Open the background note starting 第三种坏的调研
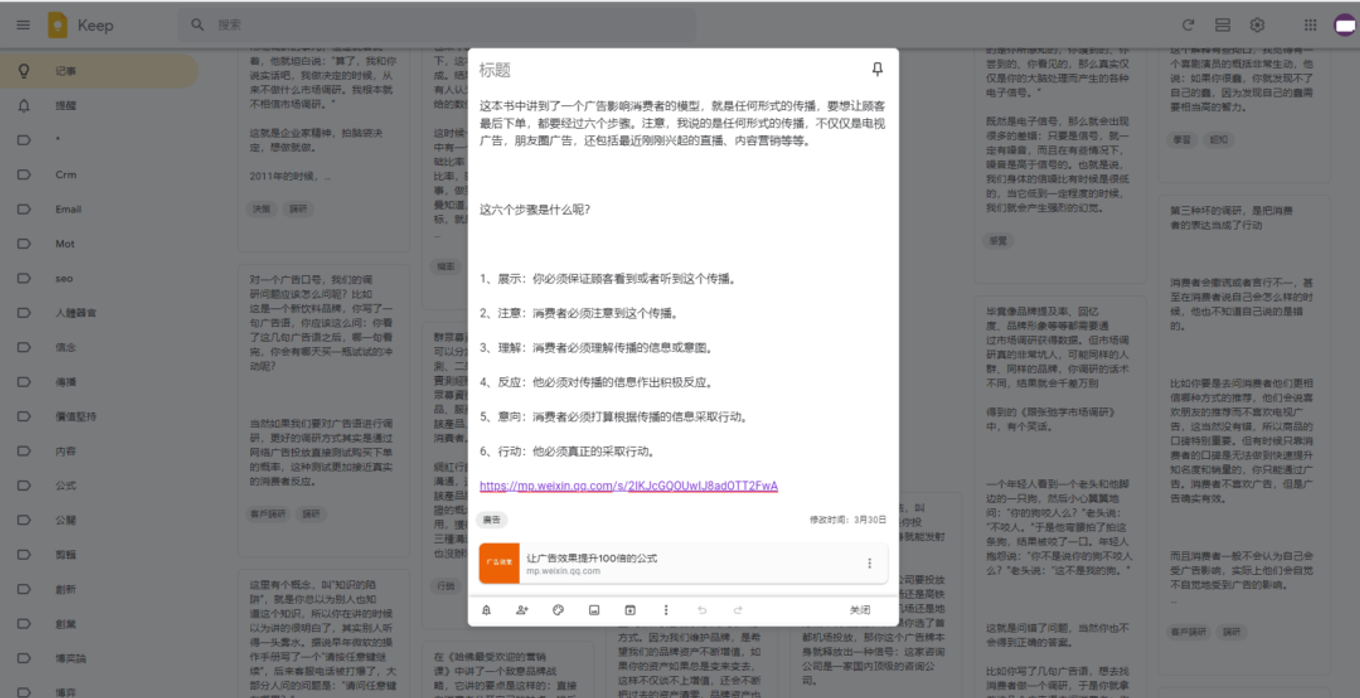This screenshot has height=698, width=1360. tap(1245, 420)
